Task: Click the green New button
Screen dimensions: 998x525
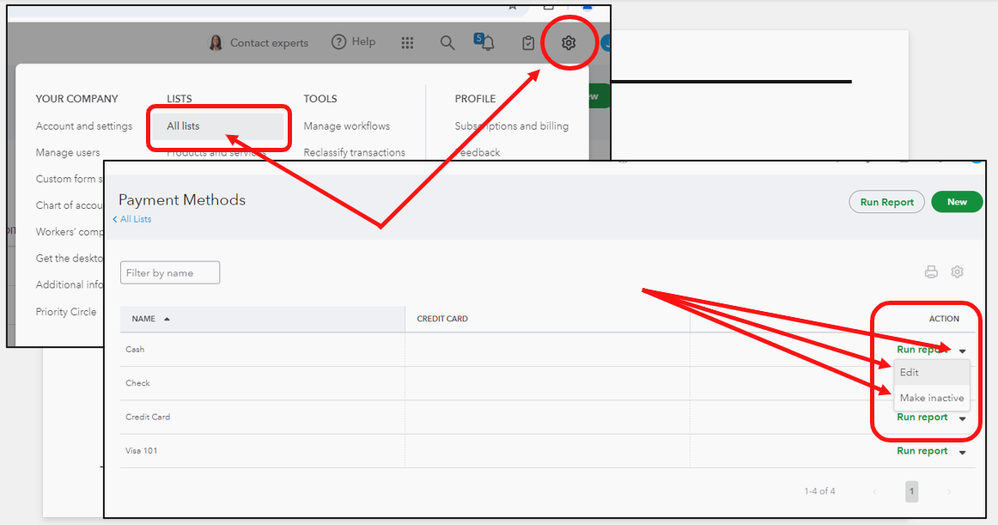Action: point(957,202)
